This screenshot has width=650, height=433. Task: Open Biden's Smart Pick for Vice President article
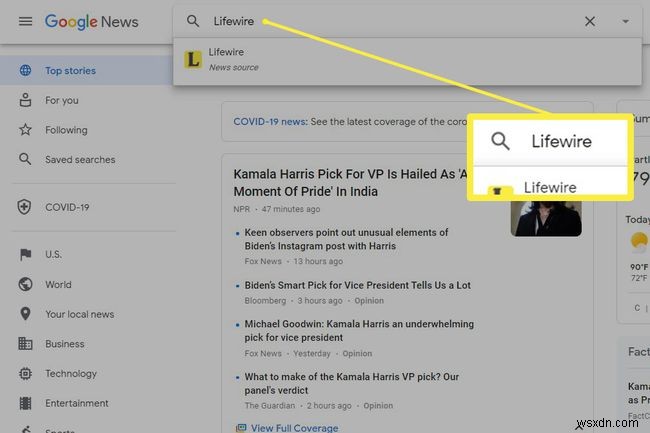click(357, 285)
